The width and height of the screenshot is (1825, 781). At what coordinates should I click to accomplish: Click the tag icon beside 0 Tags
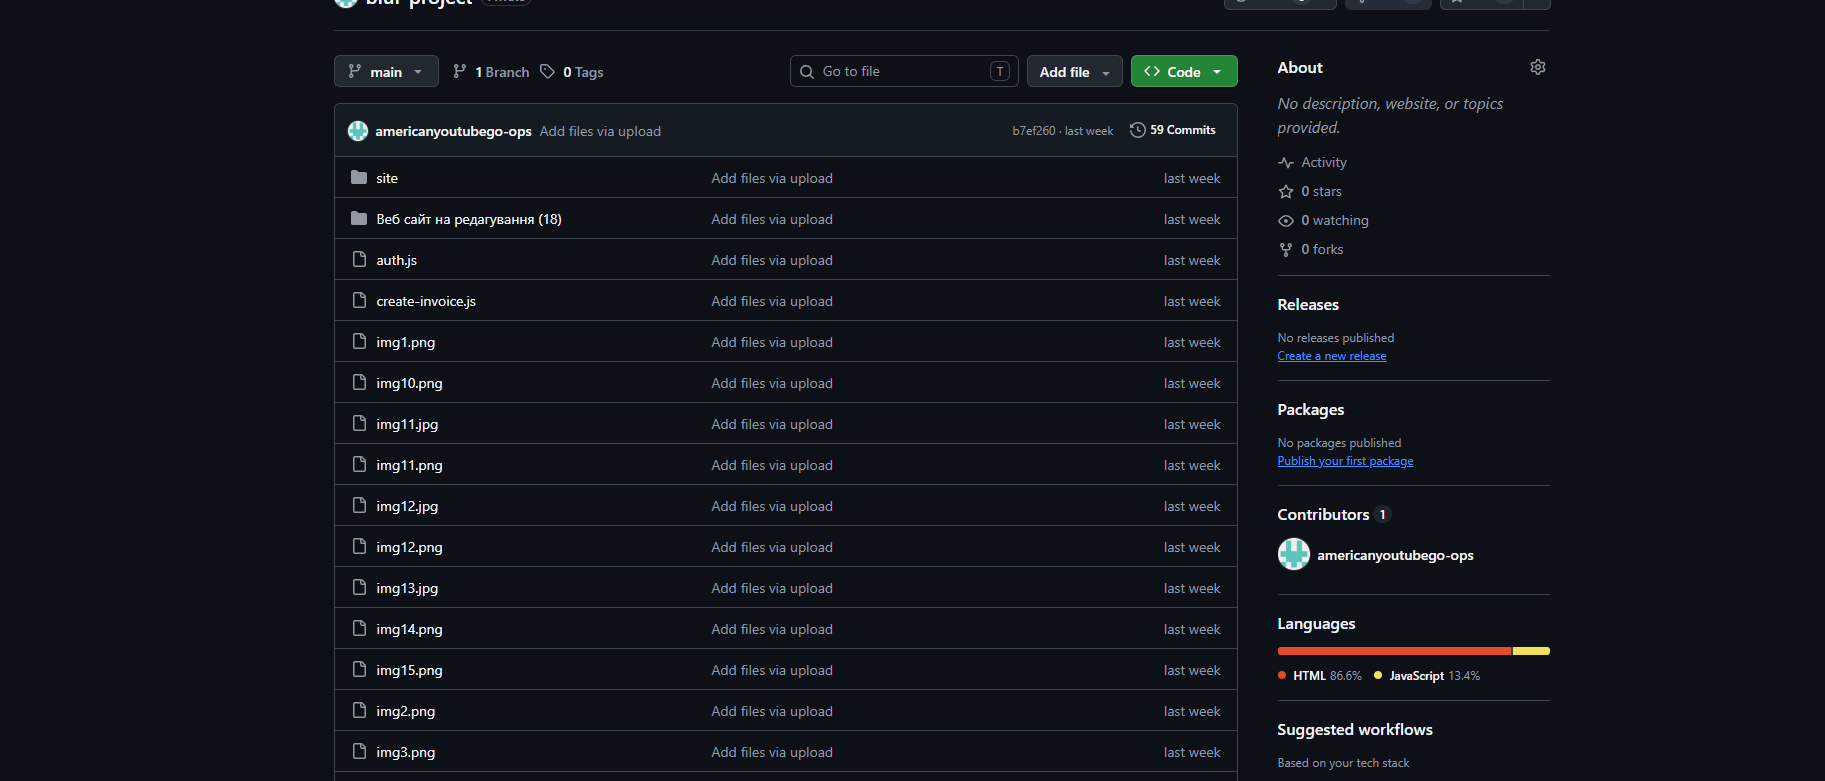click(x=547, y=71)
